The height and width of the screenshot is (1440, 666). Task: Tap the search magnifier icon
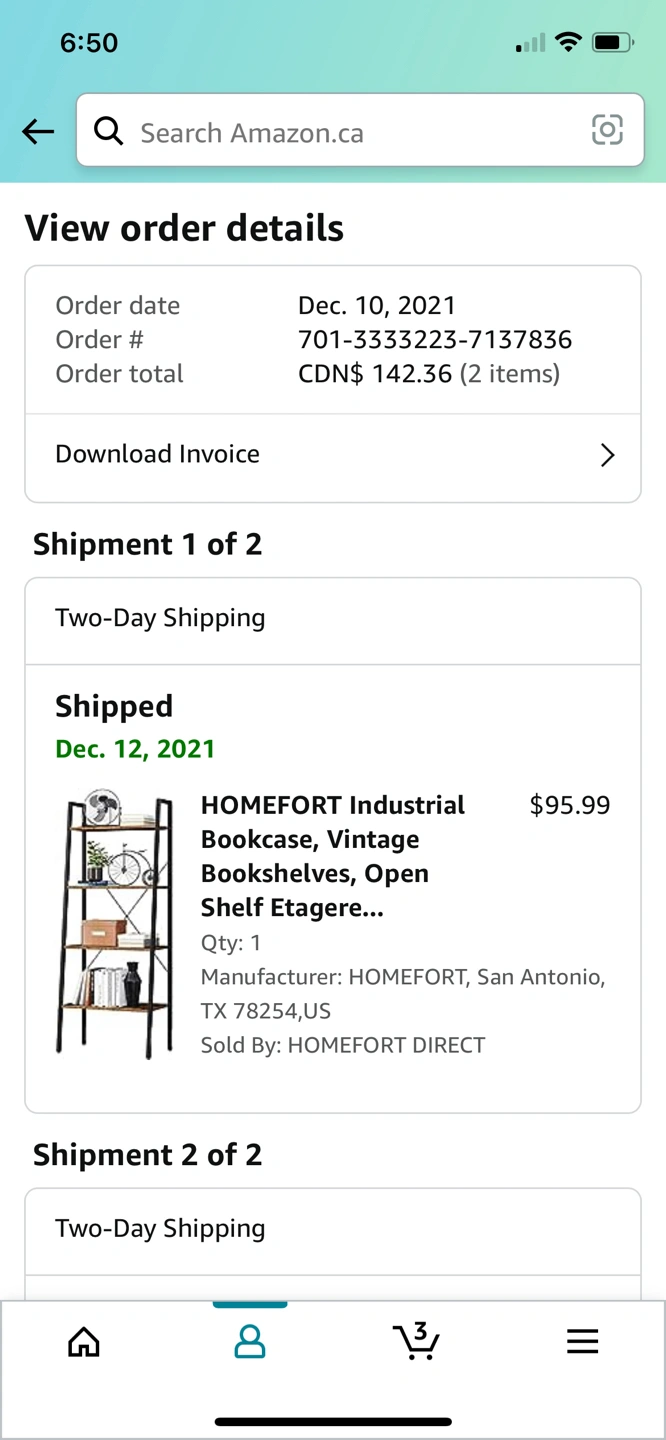point(108,131)
